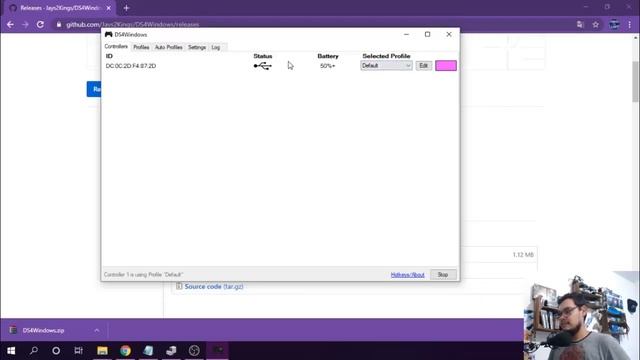The height and width of the screenshot is (360, 640).
Task: Close the Releases browser tab
Action: pos(109,8)
